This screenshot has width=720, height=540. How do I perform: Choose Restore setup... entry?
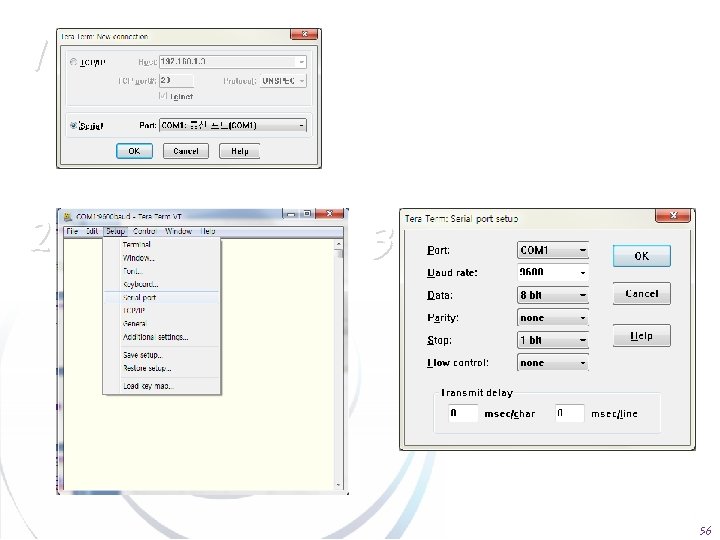point(162,368)
